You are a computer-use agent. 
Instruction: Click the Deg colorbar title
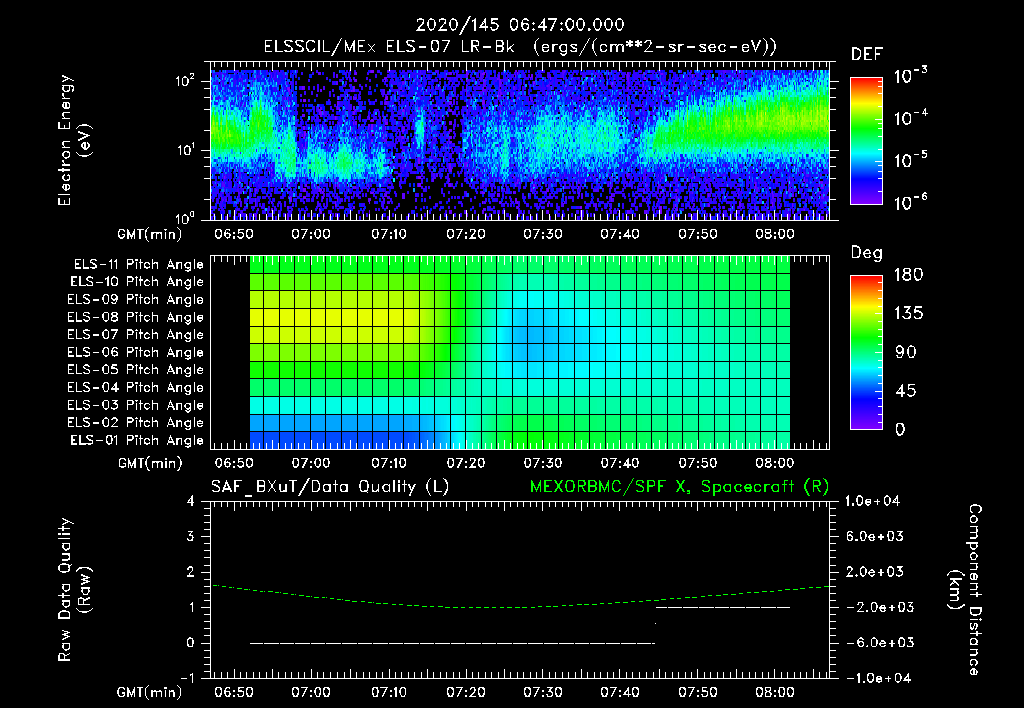[x=867, y=253]
